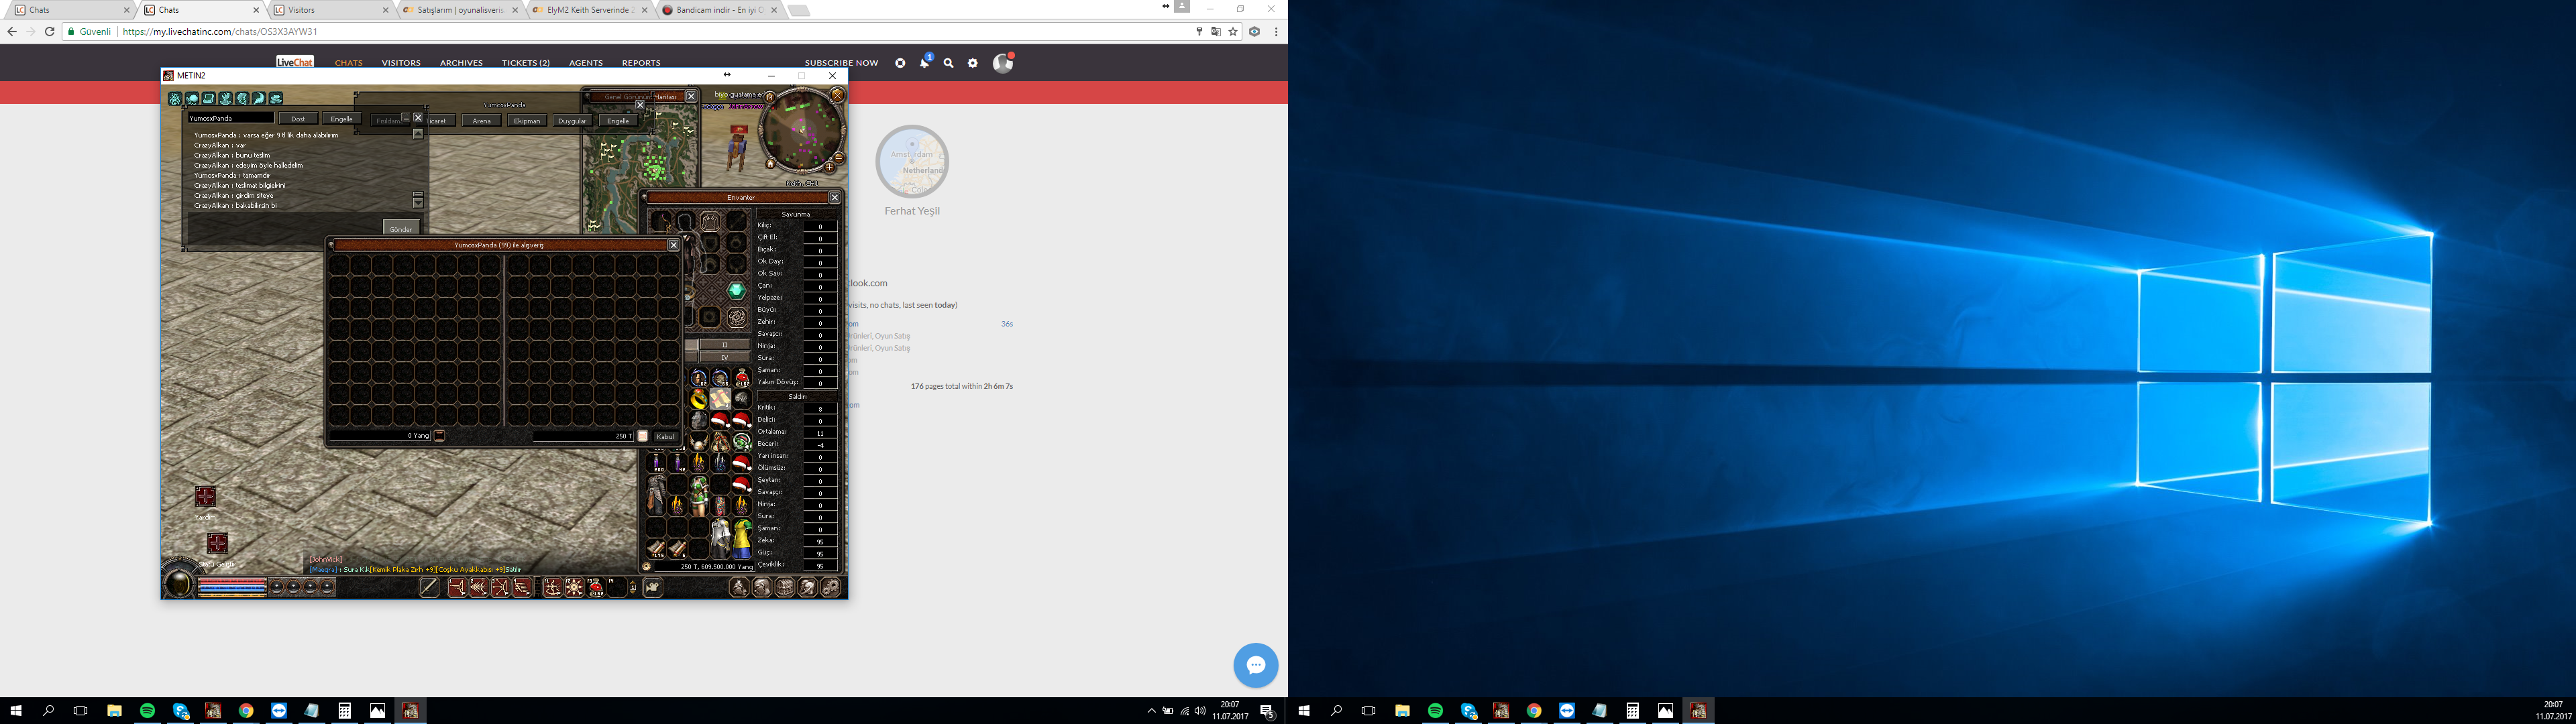Viewport: 2576px width, 724px height.
Task: Select inventory page IV tab
Action: 725,357
